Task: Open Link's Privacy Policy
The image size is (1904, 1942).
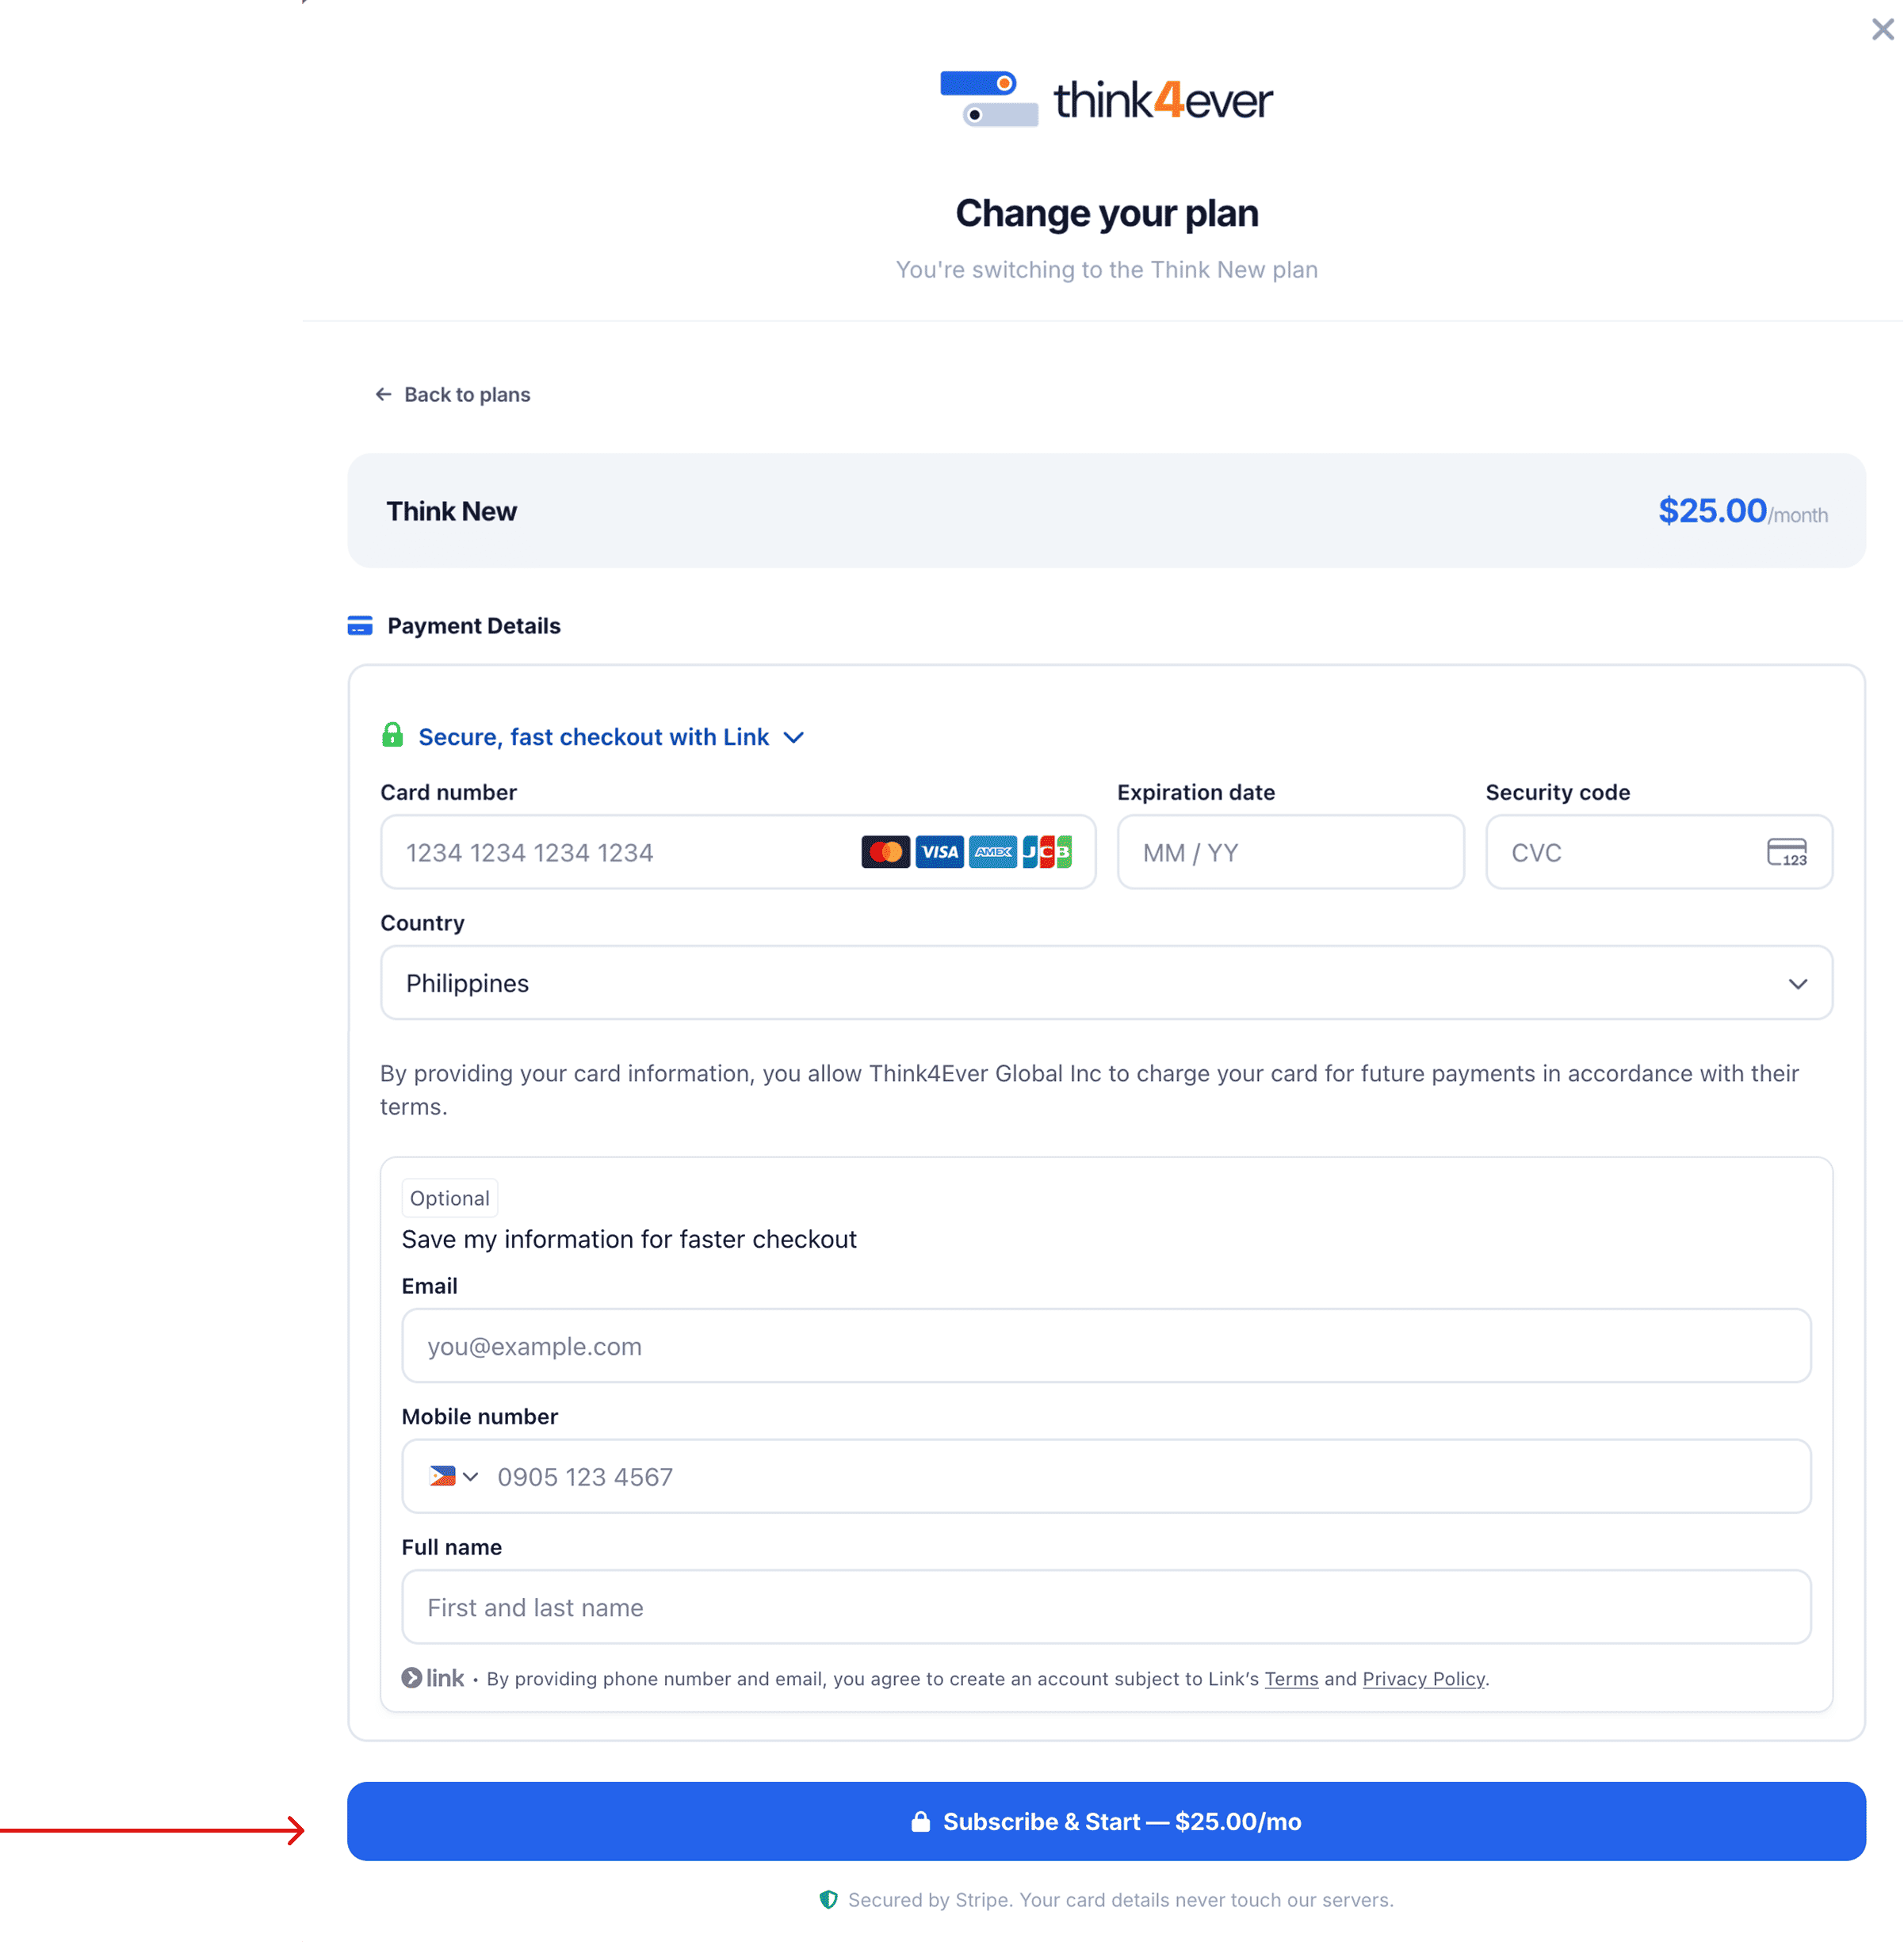Action: [x=1423, y=1679]
